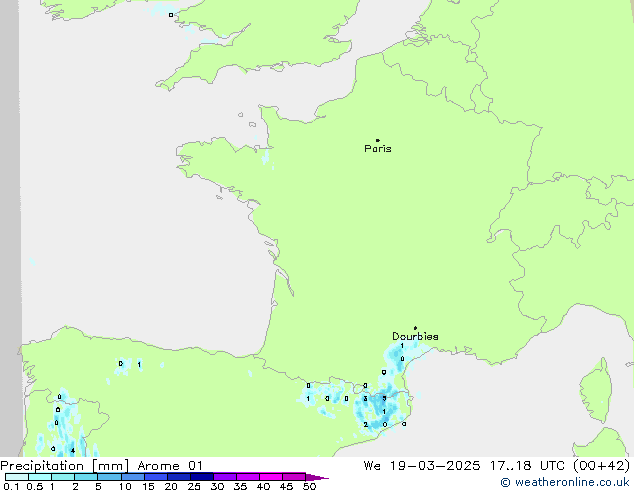The width and height of the screenshot is (634, 490).
Task: Pick the legend swatch between 0.5 and 1
Action: [x=40, y=477]
